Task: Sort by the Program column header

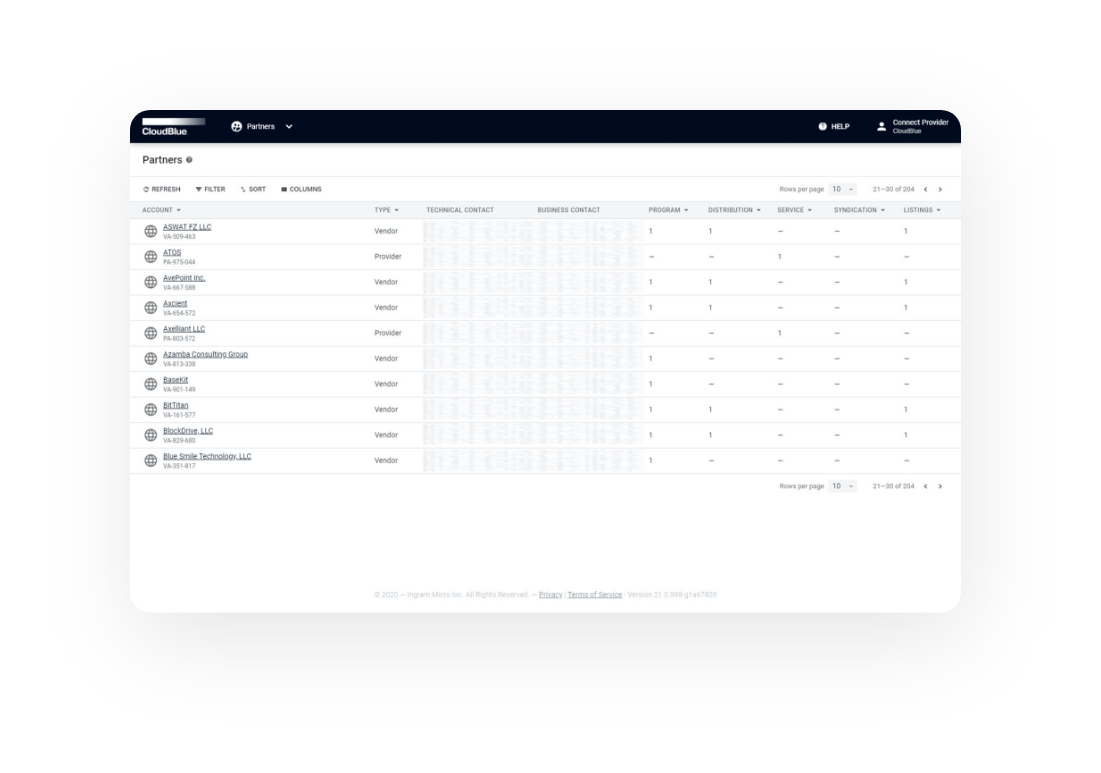Action: [668, 210]
